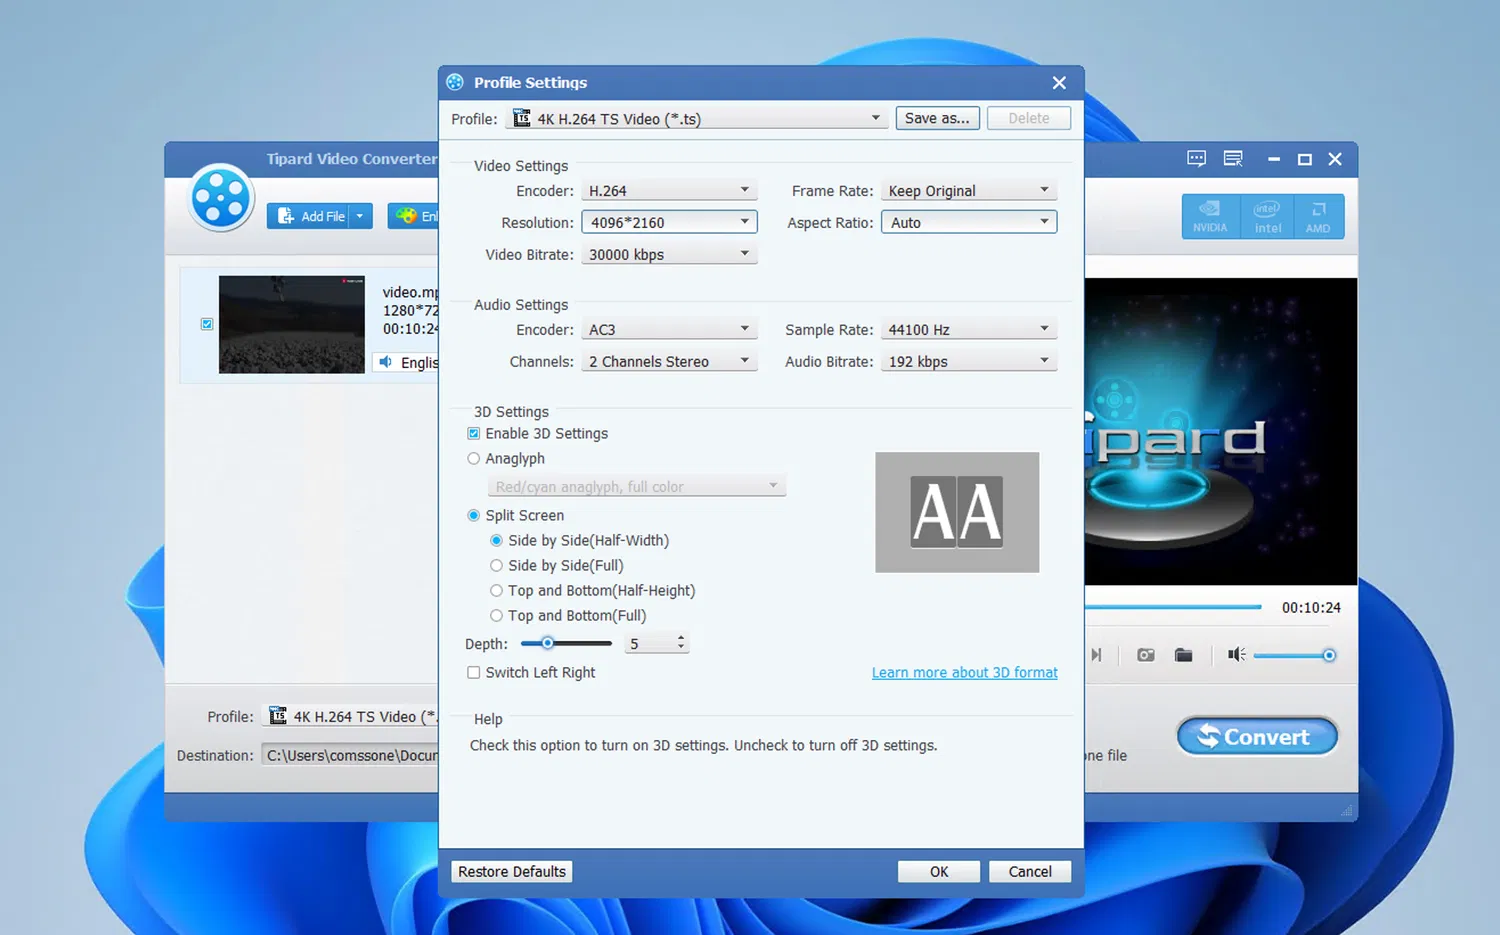Click the Add File button

[x=309, y=216]
